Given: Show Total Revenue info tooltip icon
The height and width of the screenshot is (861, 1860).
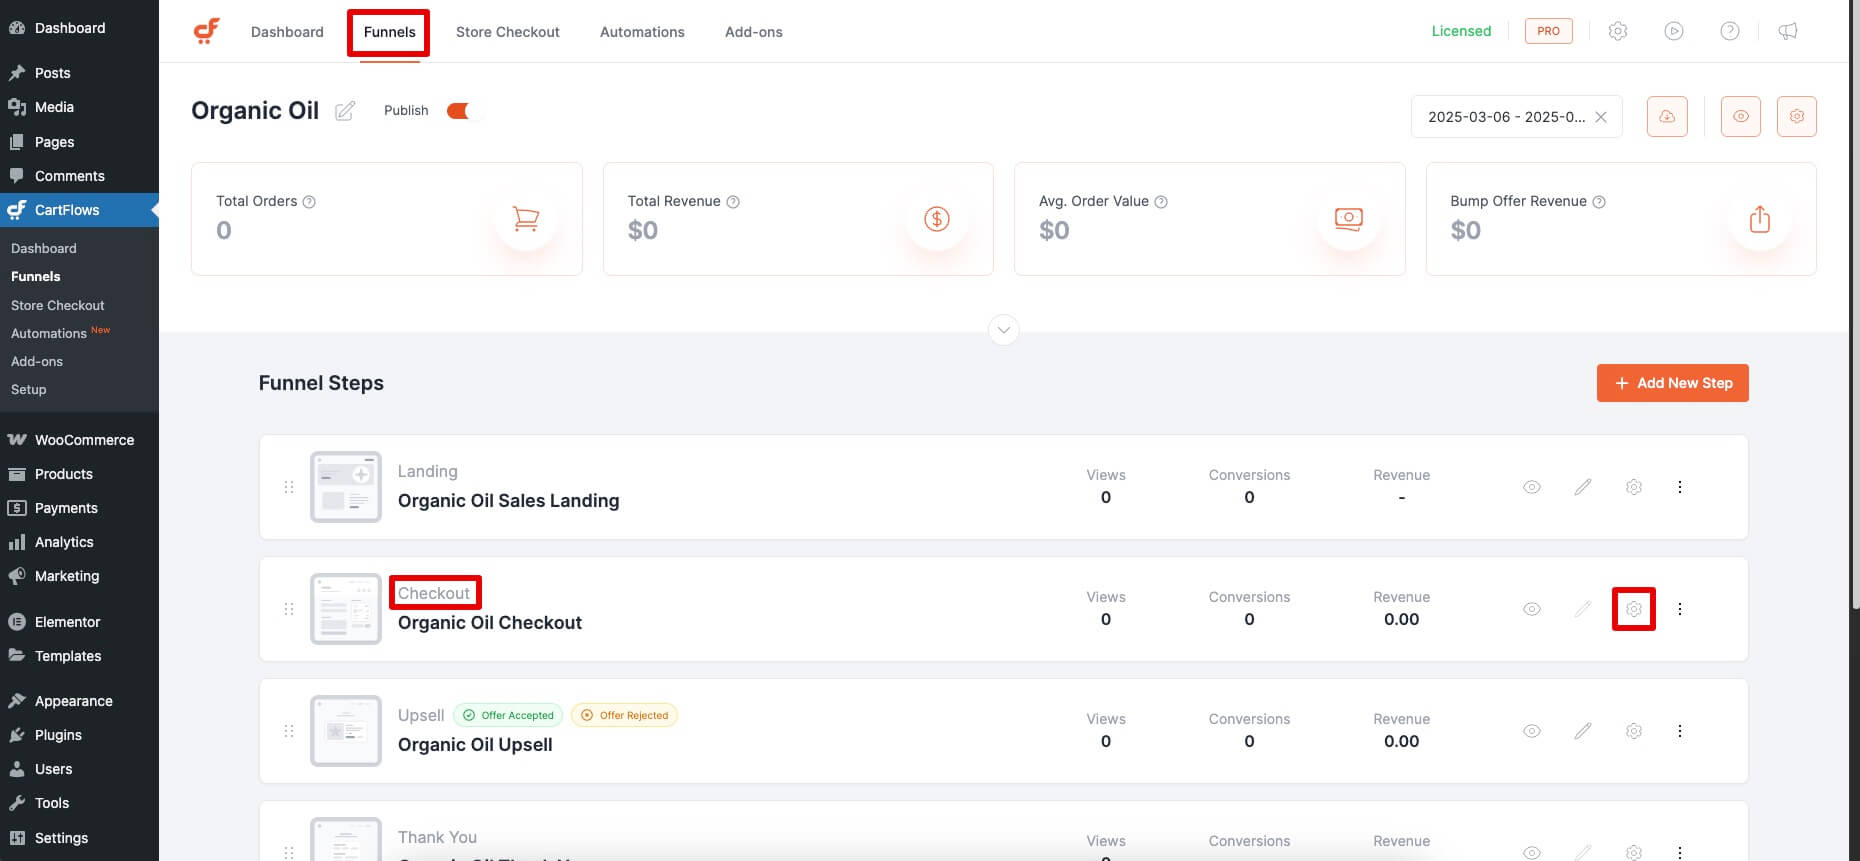Looking at the screenshot, I should click(733, 202).
